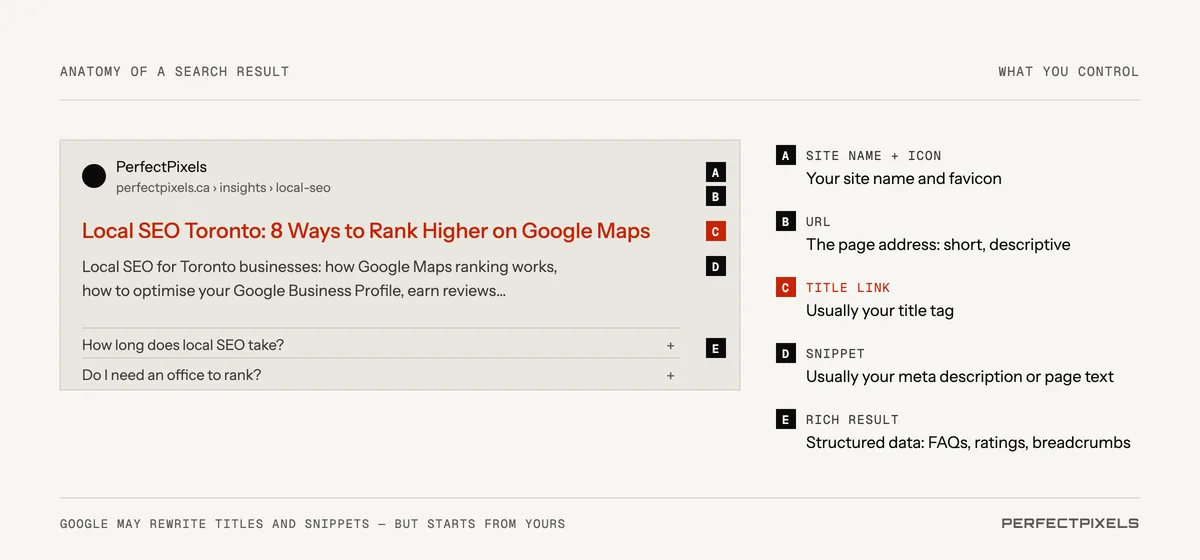The image size is (1200, 560).
Task: Click marker A beside the search result card
Action: click(x=715, y=172)
